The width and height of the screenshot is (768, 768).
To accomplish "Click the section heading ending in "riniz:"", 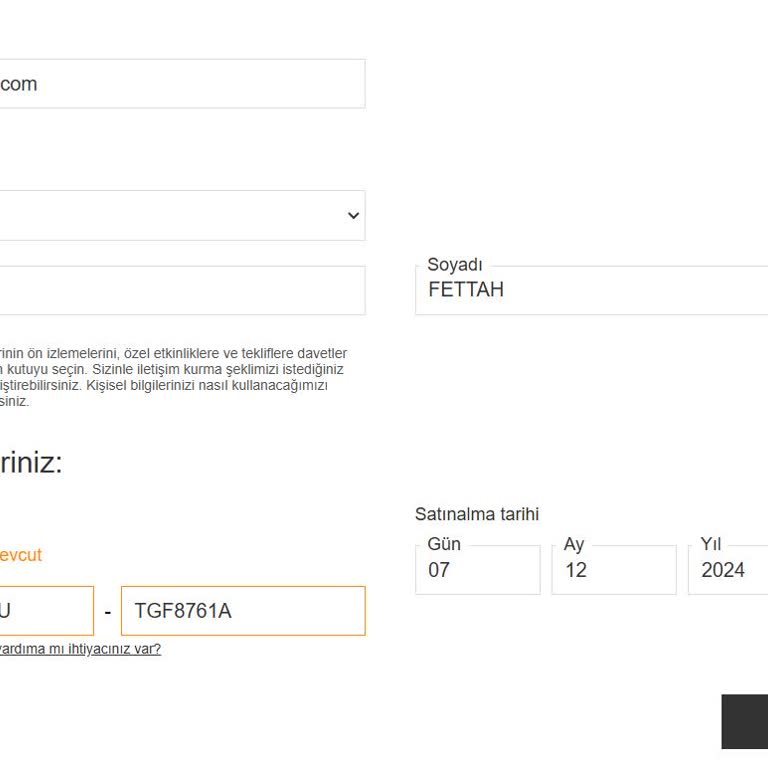I will click(x=31, y=463).
